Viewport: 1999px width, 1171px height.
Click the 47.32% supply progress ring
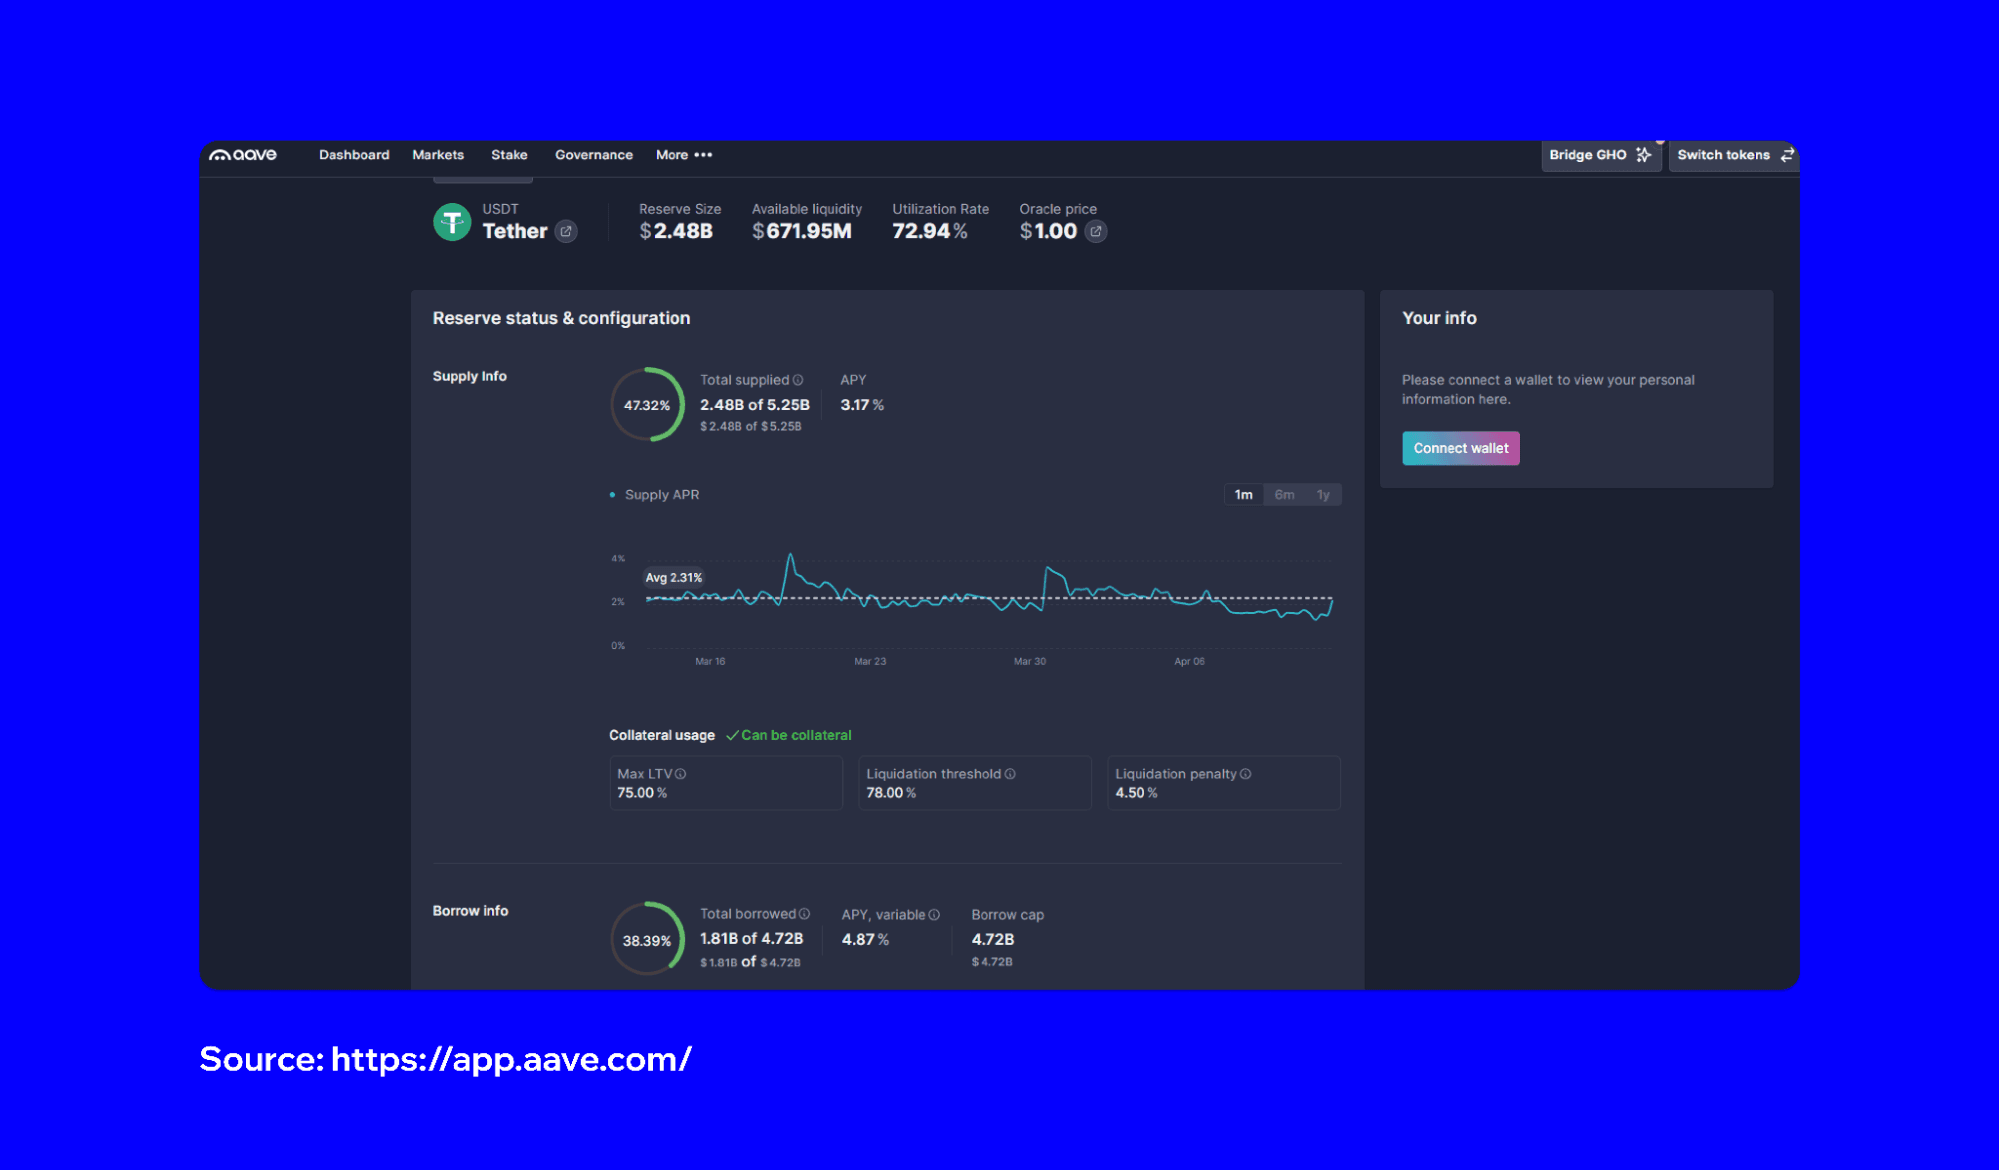pyautogui.click(x=646, y=405)
